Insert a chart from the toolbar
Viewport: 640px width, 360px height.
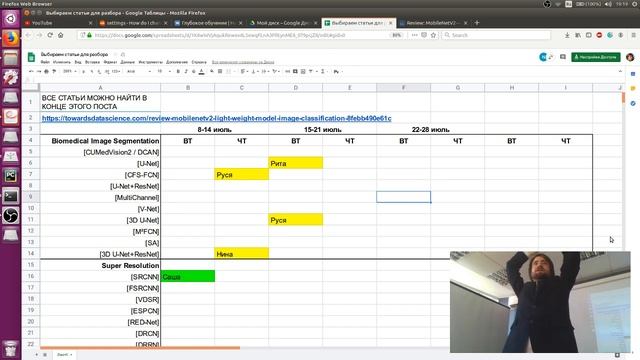(303, 71)
